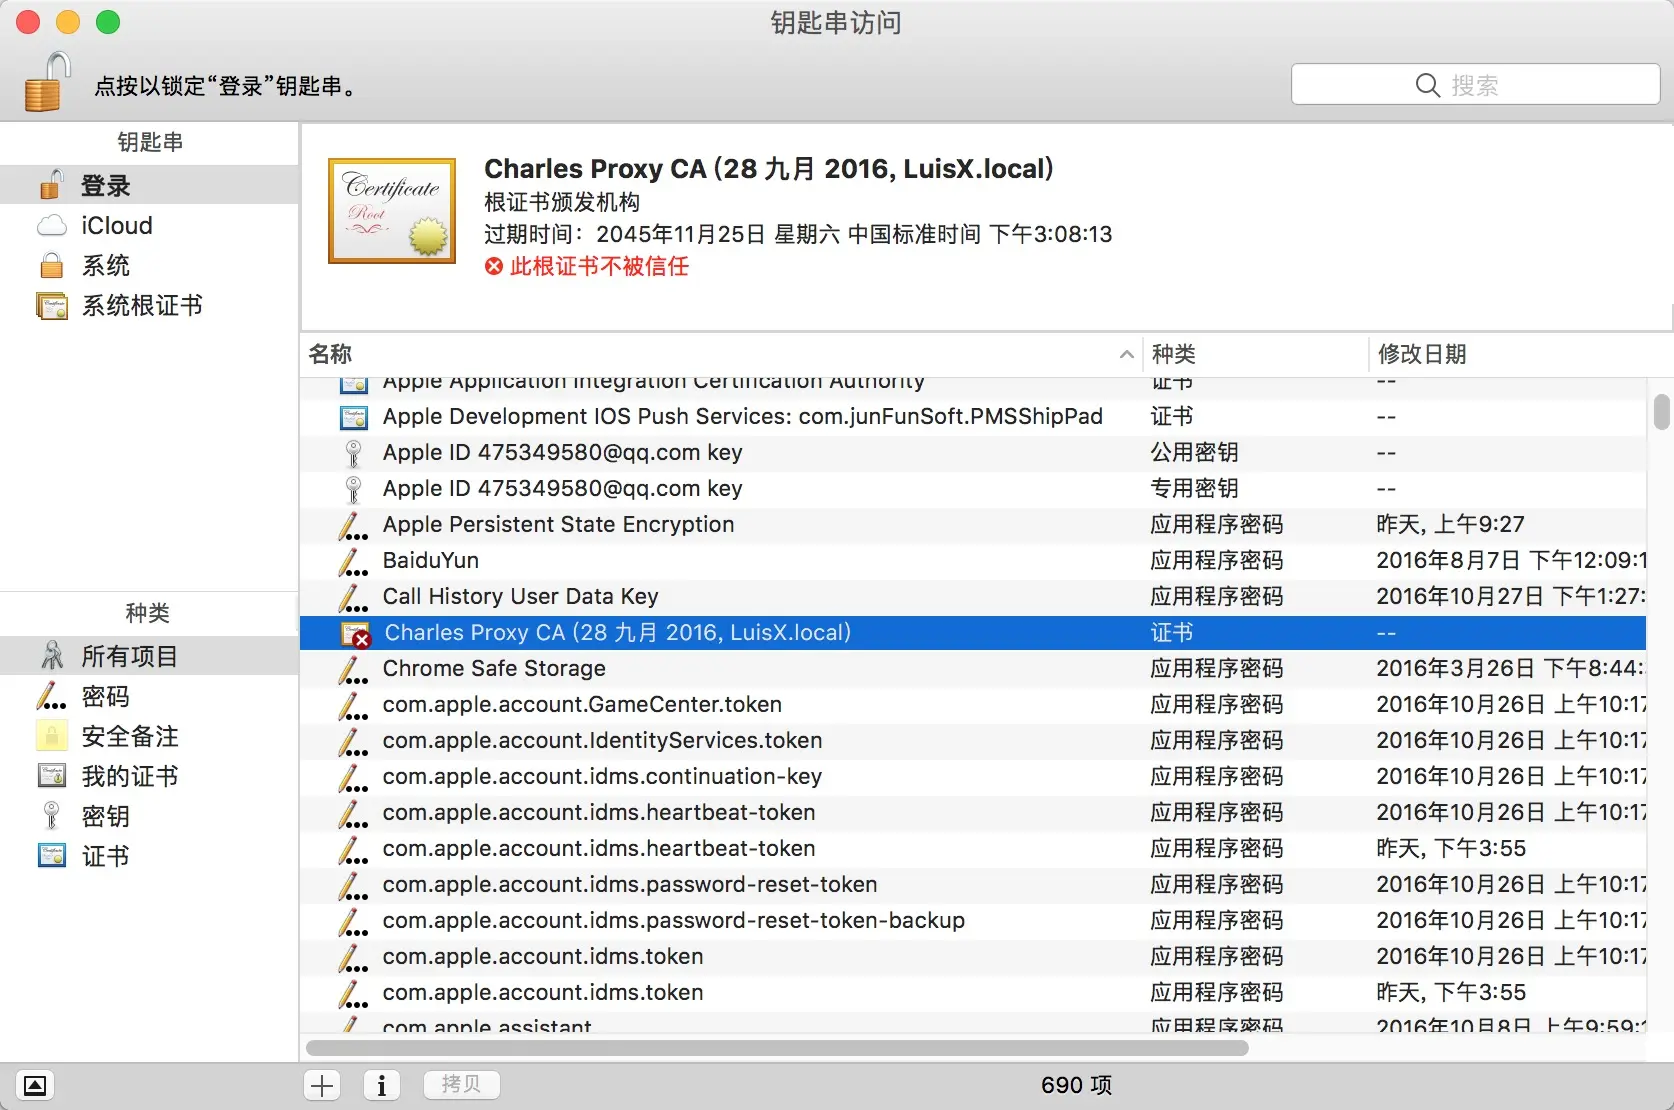Select com.apple.account.idms.password-reset-token-backup row
The image size is (1674, 1110).
(973, 921)
